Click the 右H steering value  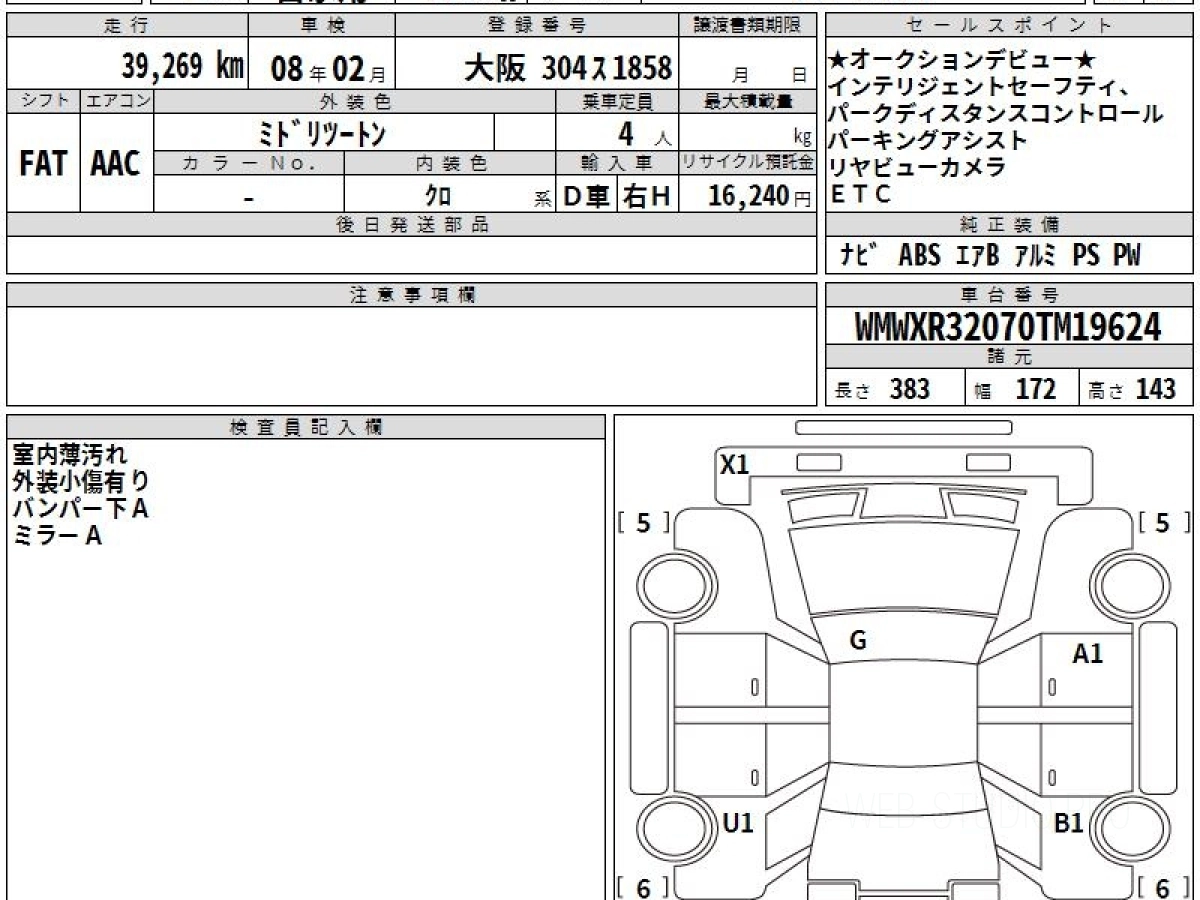[647, 196]
